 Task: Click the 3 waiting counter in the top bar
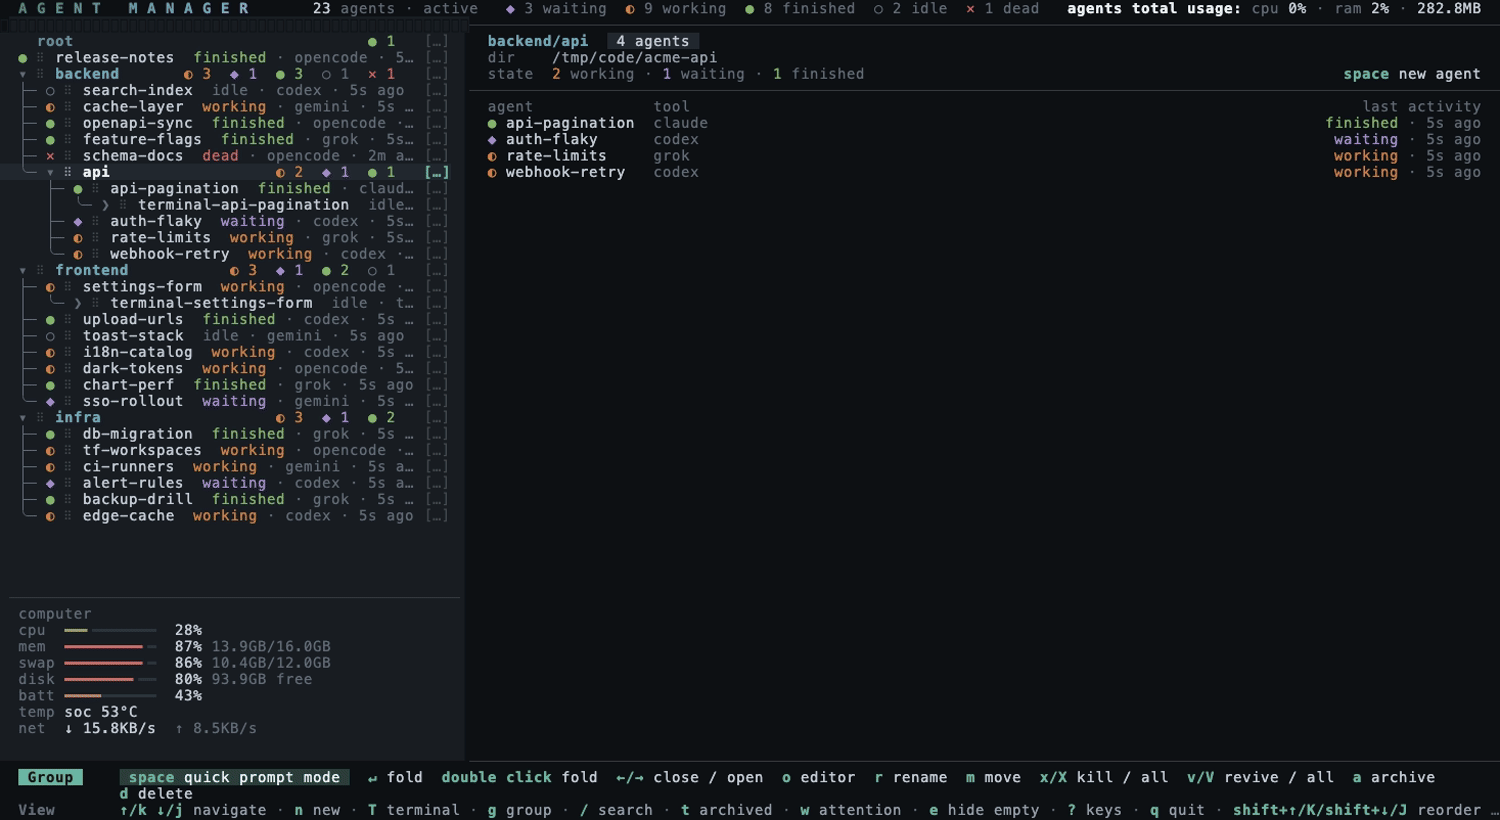click(556, 8)
